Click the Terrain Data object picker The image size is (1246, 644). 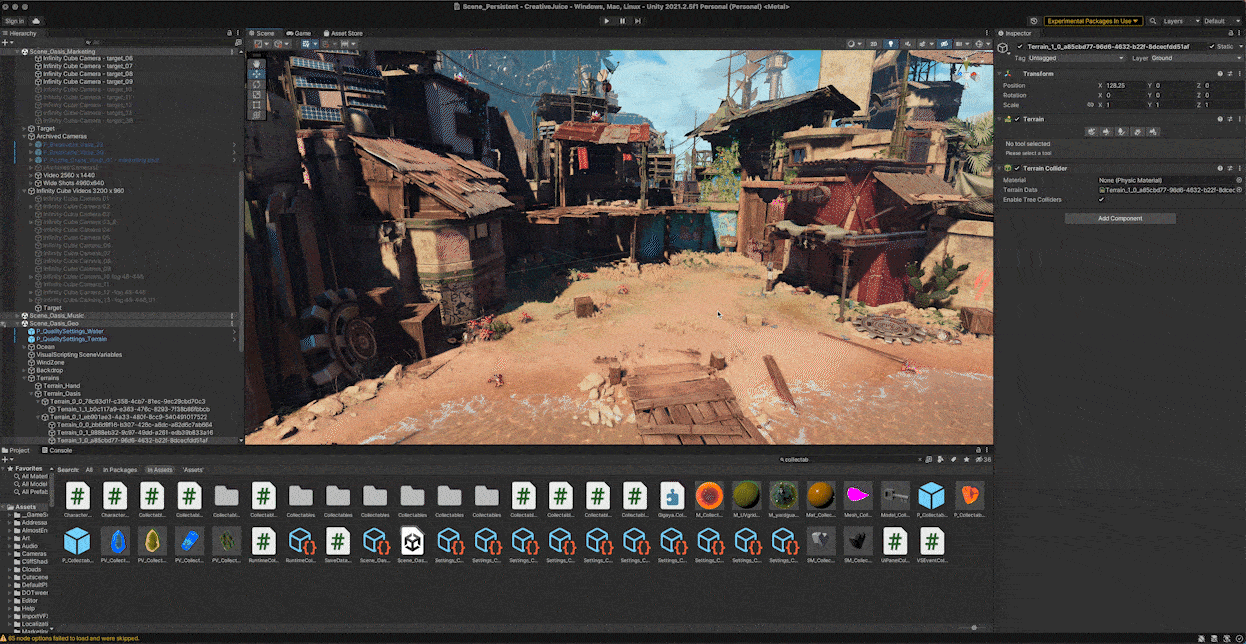tap(1239, 190)
